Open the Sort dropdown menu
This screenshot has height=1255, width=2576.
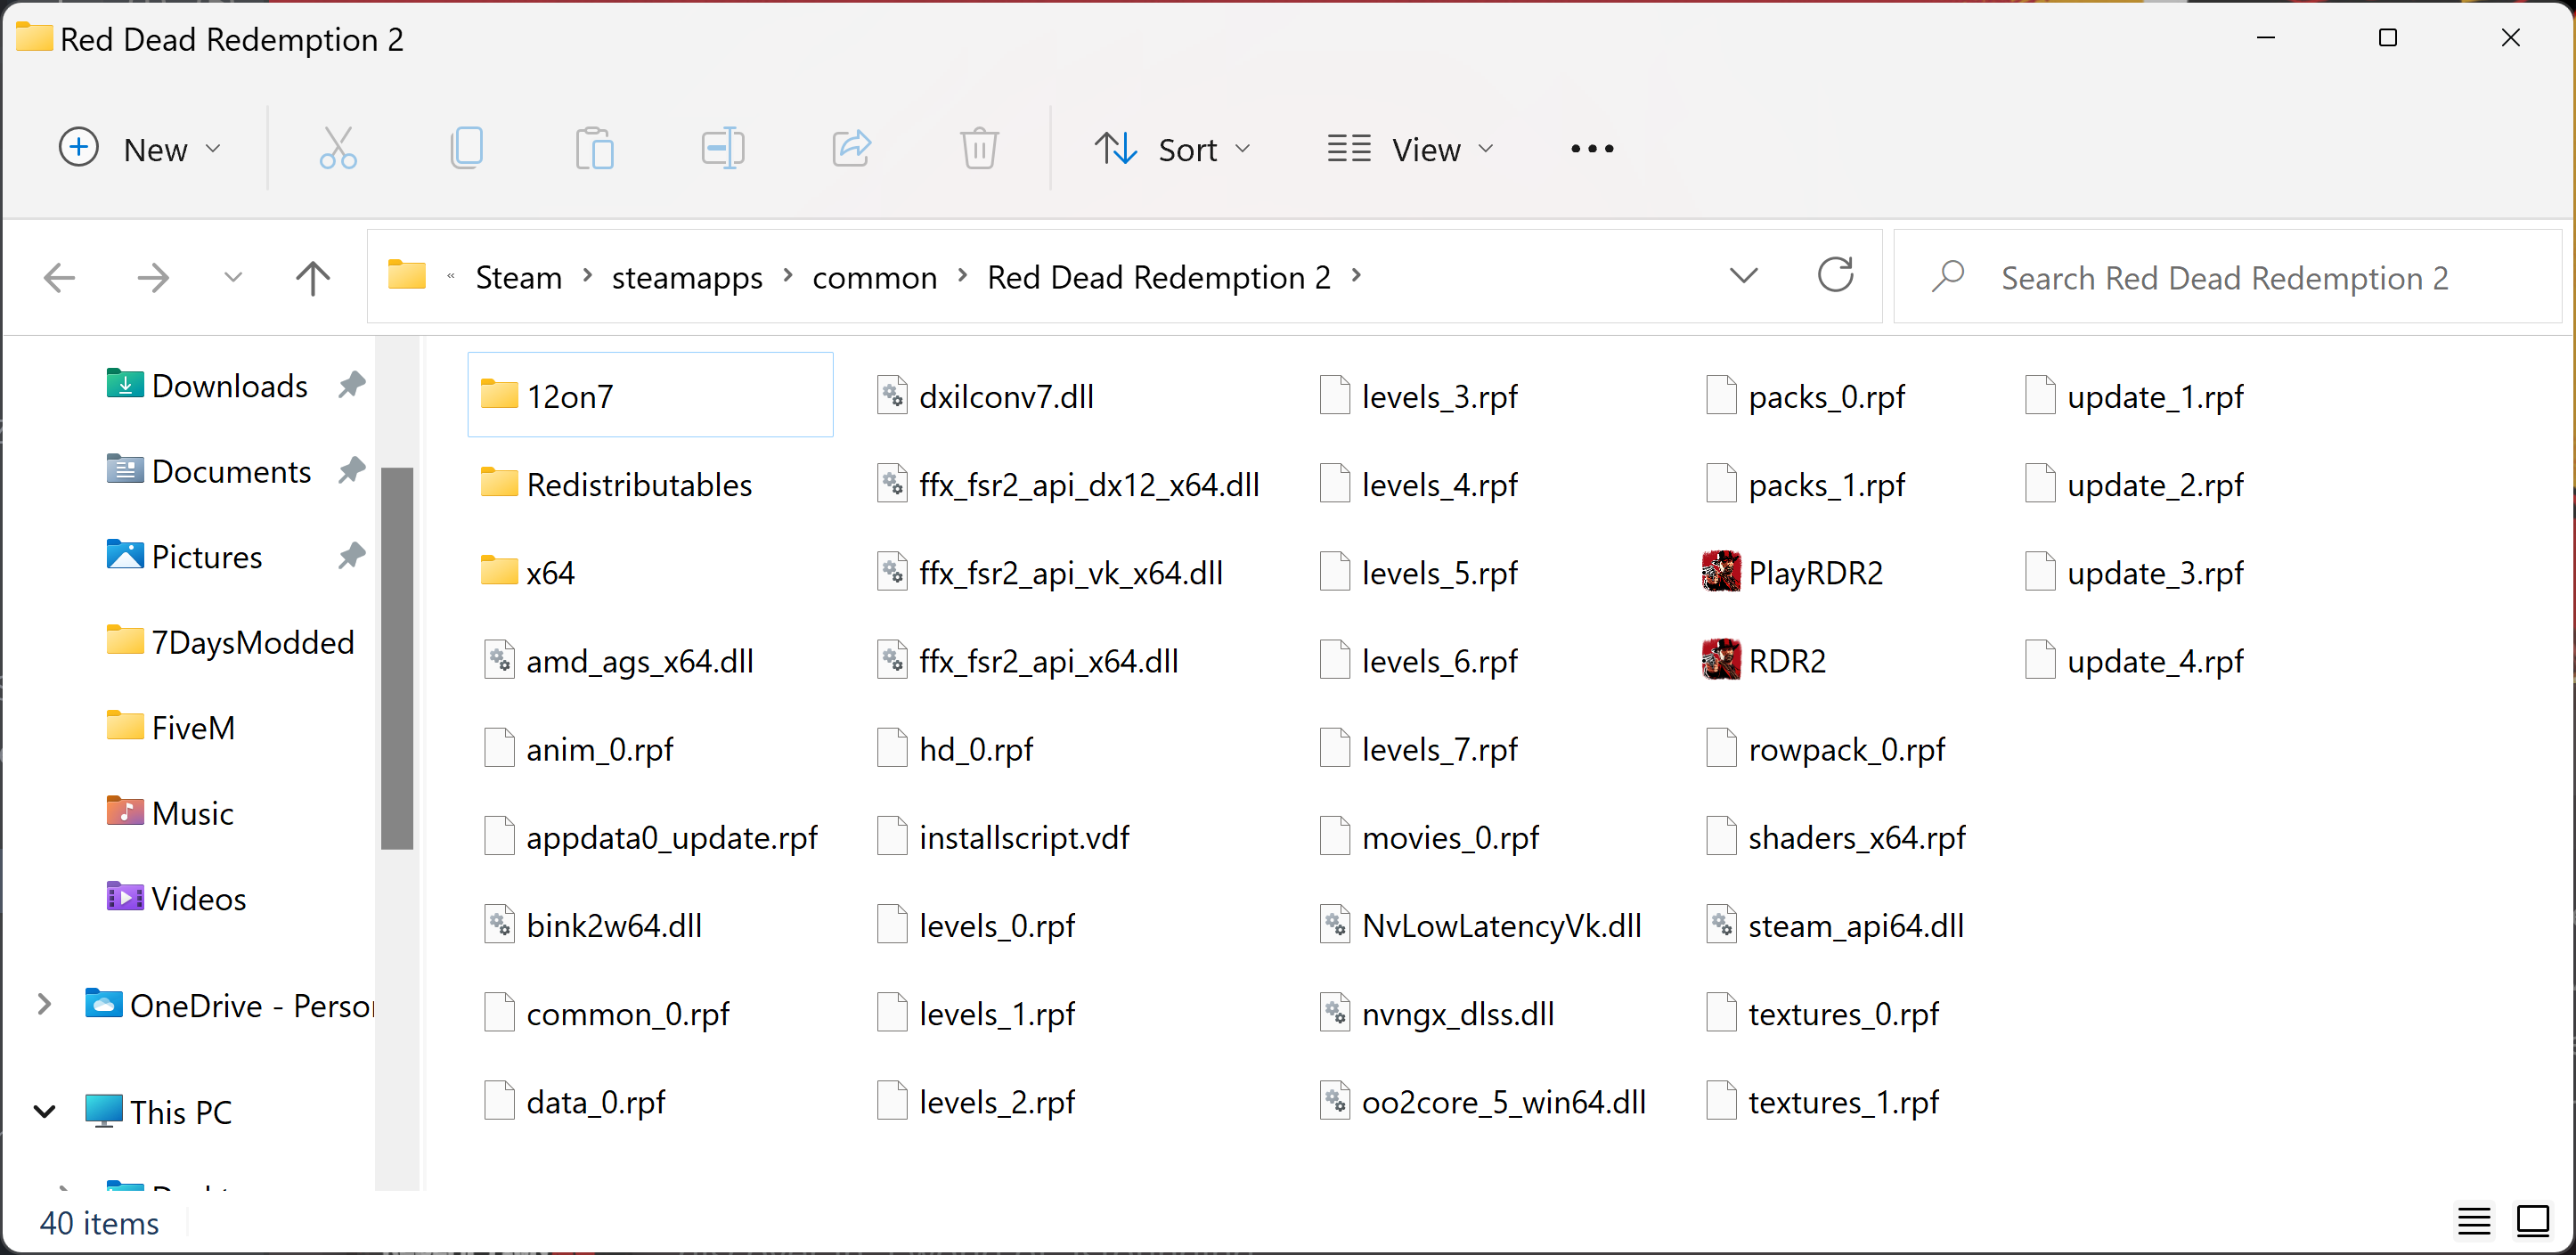point(1172,149)
